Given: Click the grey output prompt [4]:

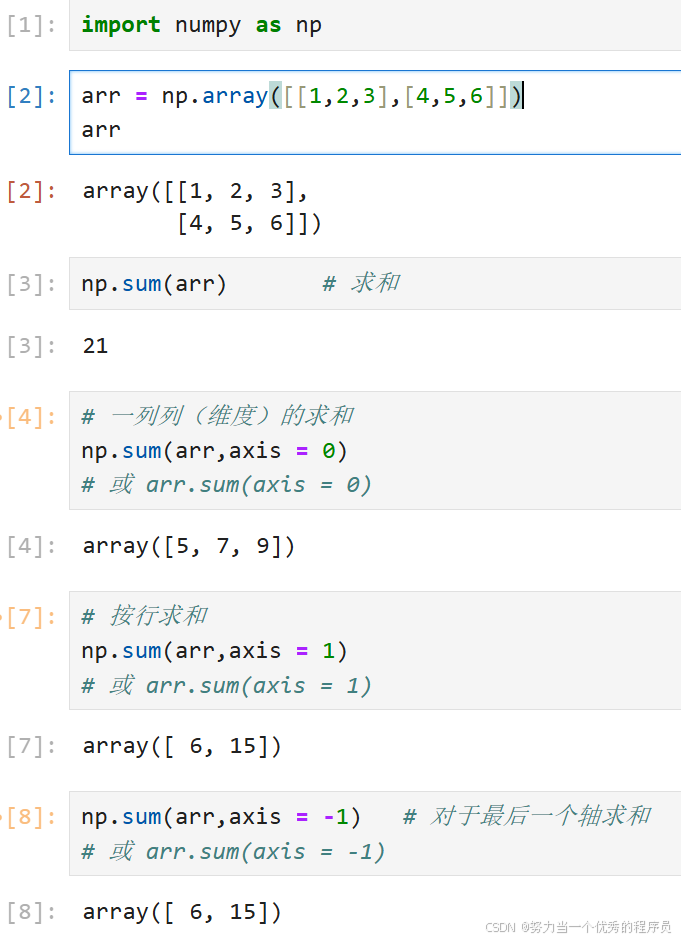Looking at the screenshot, I should (x=31, y=547).
